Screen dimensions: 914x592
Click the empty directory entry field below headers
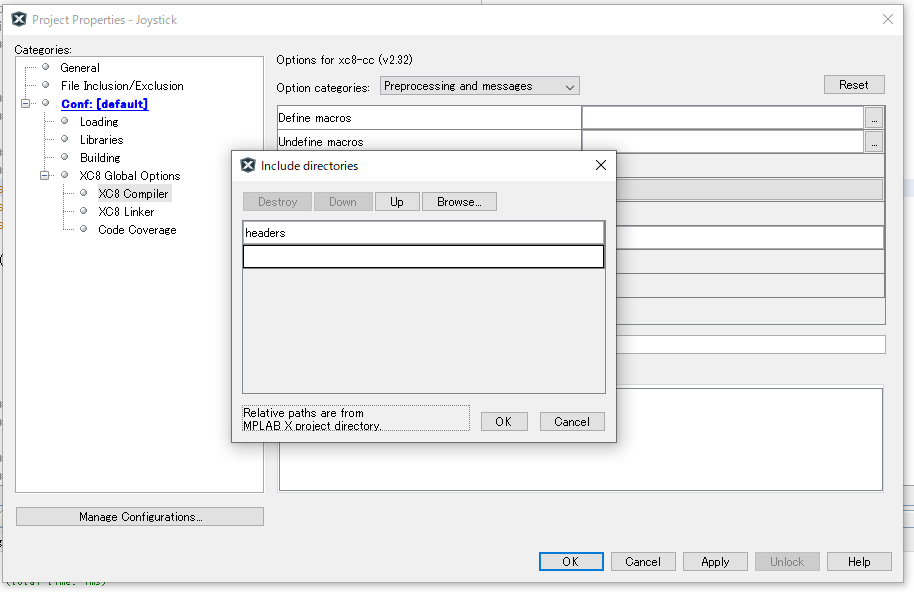[x=423, y=256]
